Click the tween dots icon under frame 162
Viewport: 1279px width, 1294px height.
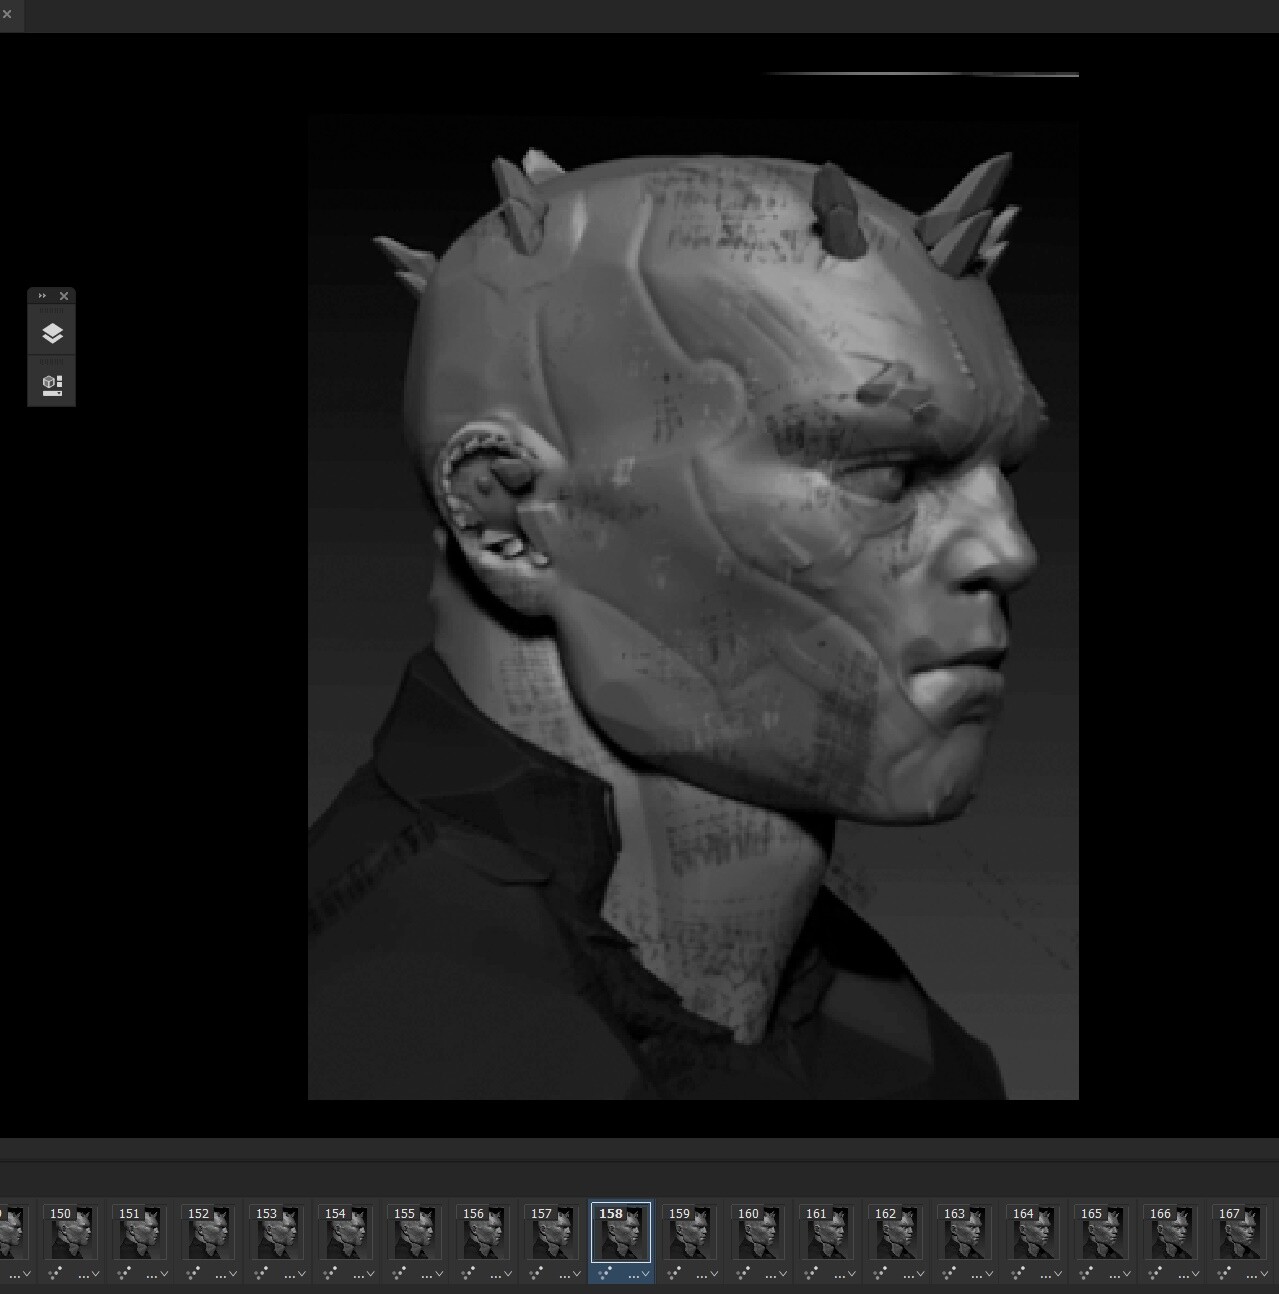coord(880,1273)
